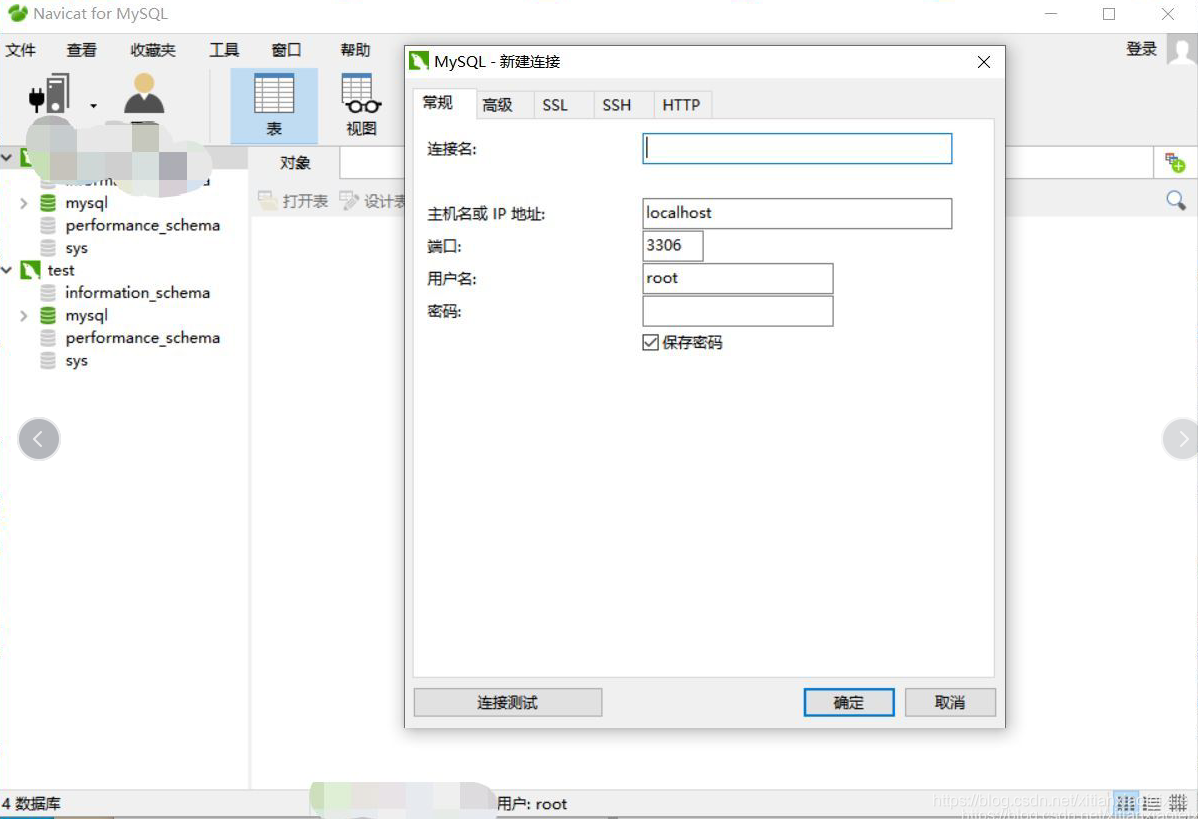Open the 对象 tab
Screen dimensions: 1198x819
click(x=295, y=163)
